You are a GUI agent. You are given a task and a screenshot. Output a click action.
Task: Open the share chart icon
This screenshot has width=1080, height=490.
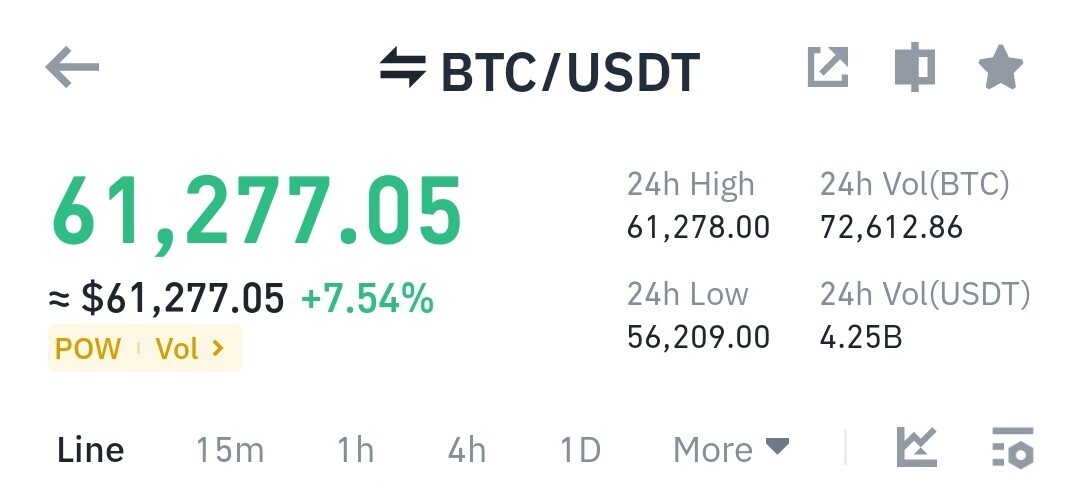coord(827,67)
